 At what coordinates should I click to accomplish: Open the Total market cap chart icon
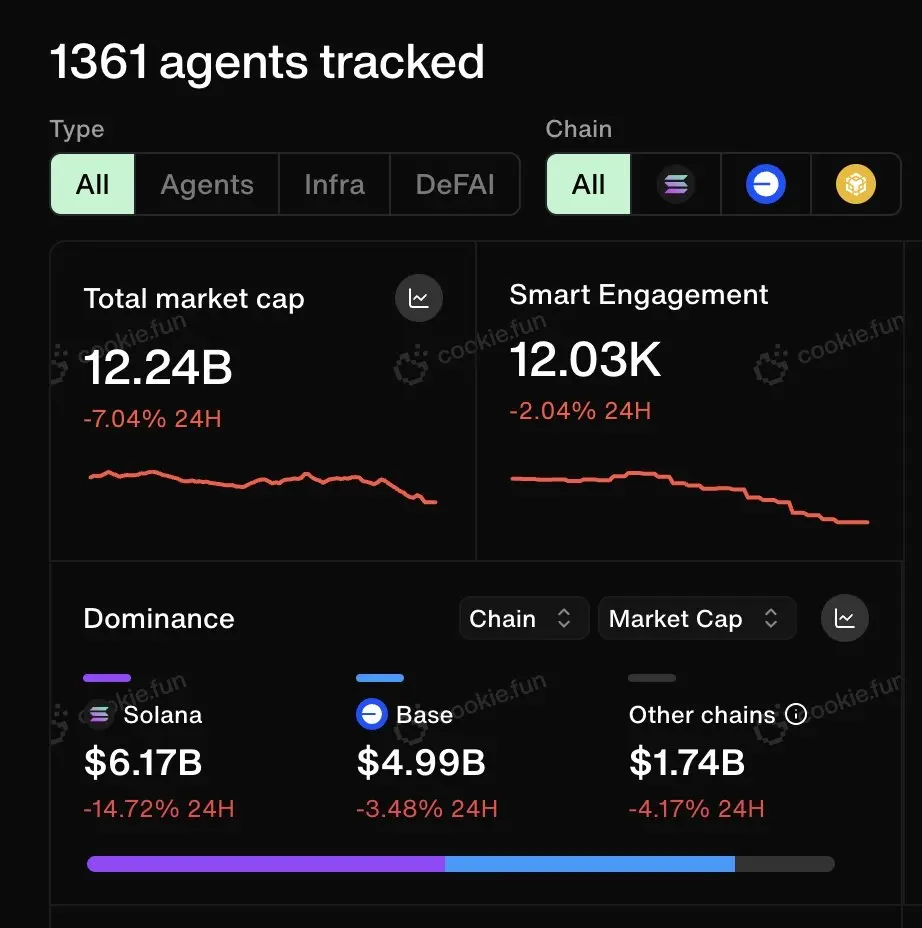(419, 298)
